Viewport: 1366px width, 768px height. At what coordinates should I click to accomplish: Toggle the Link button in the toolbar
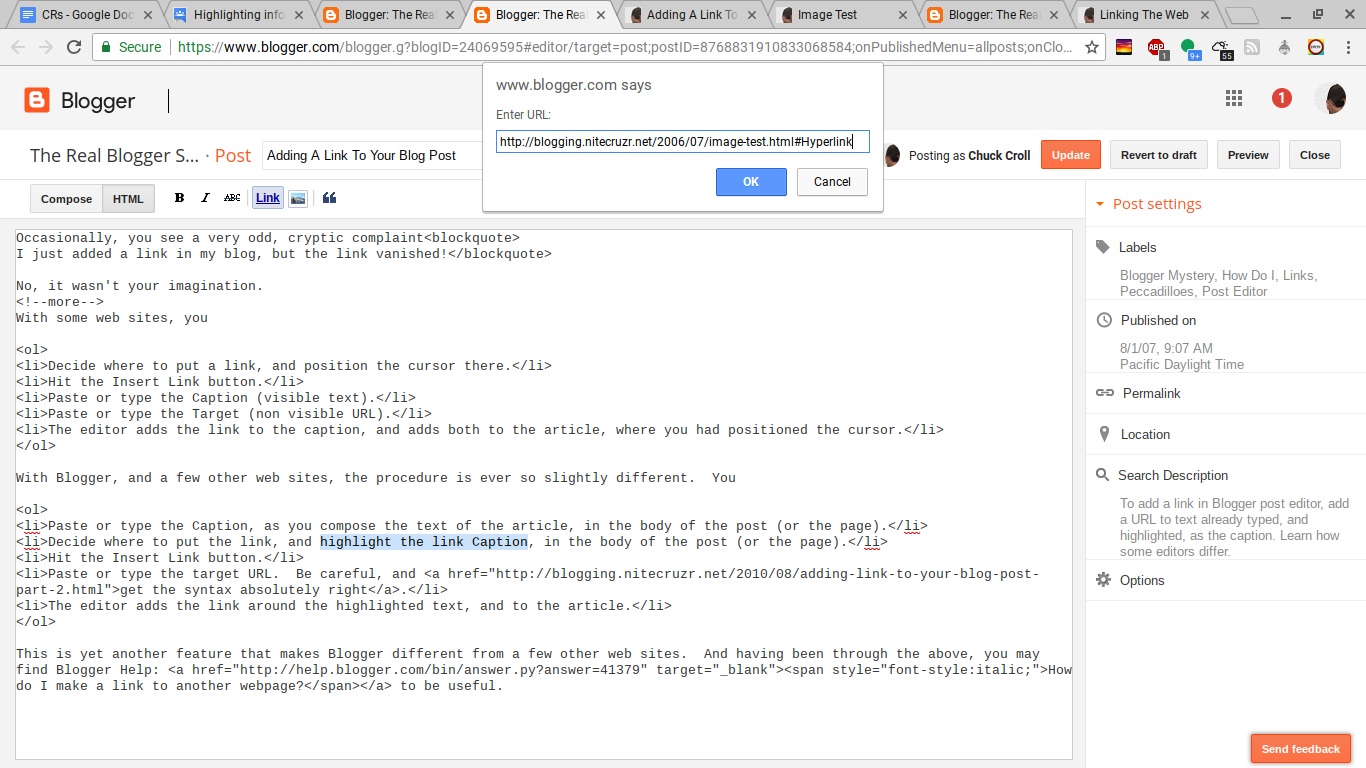pyautogui.click(x=266, y=197)
